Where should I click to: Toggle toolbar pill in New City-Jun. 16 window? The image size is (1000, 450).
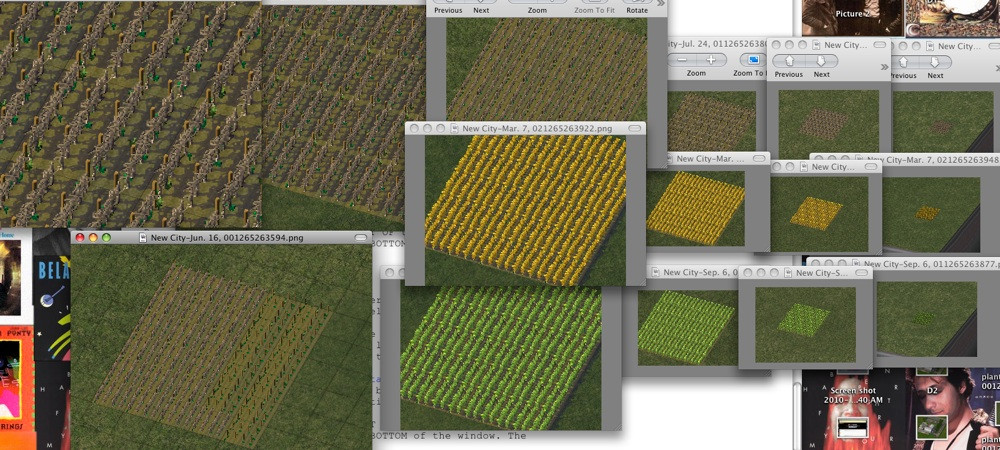(361, 238)
